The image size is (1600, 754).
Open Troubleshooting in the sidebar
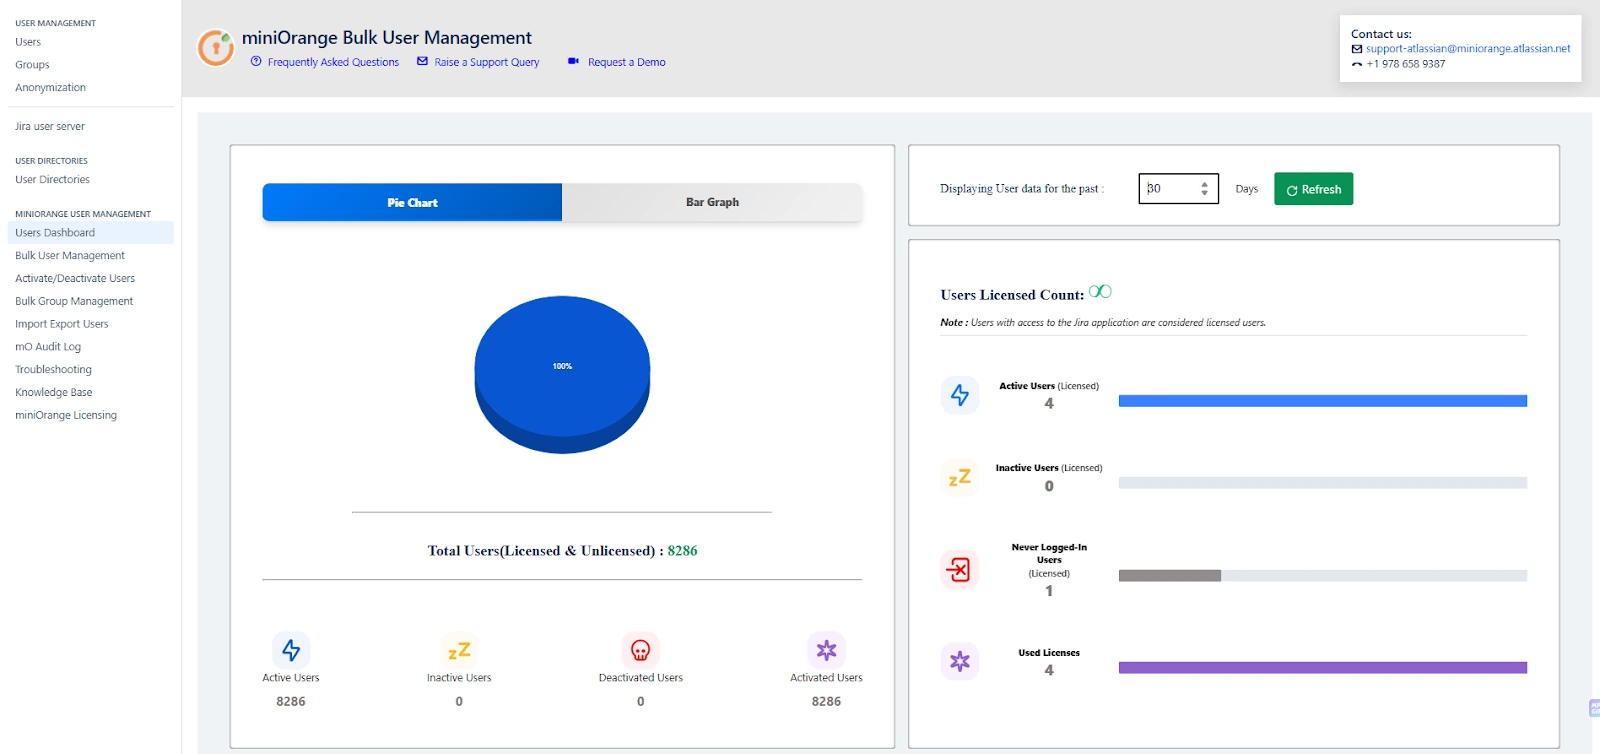coord(53,370)
